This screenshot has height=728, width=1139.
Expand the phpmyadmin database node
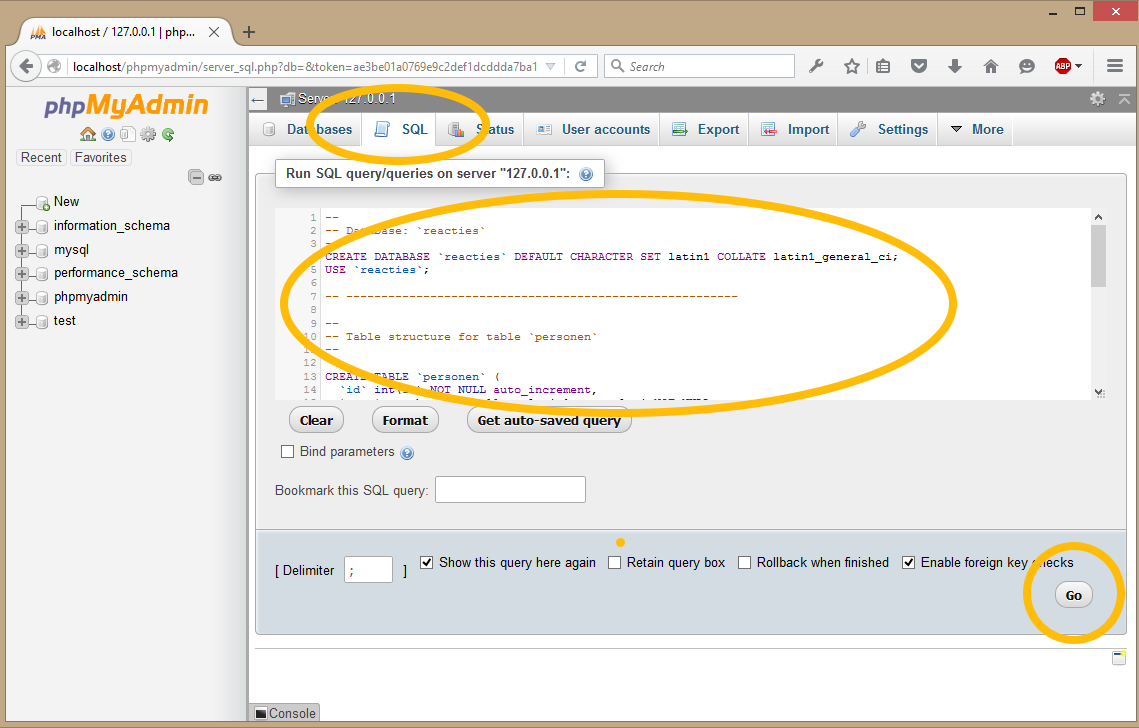22,298
